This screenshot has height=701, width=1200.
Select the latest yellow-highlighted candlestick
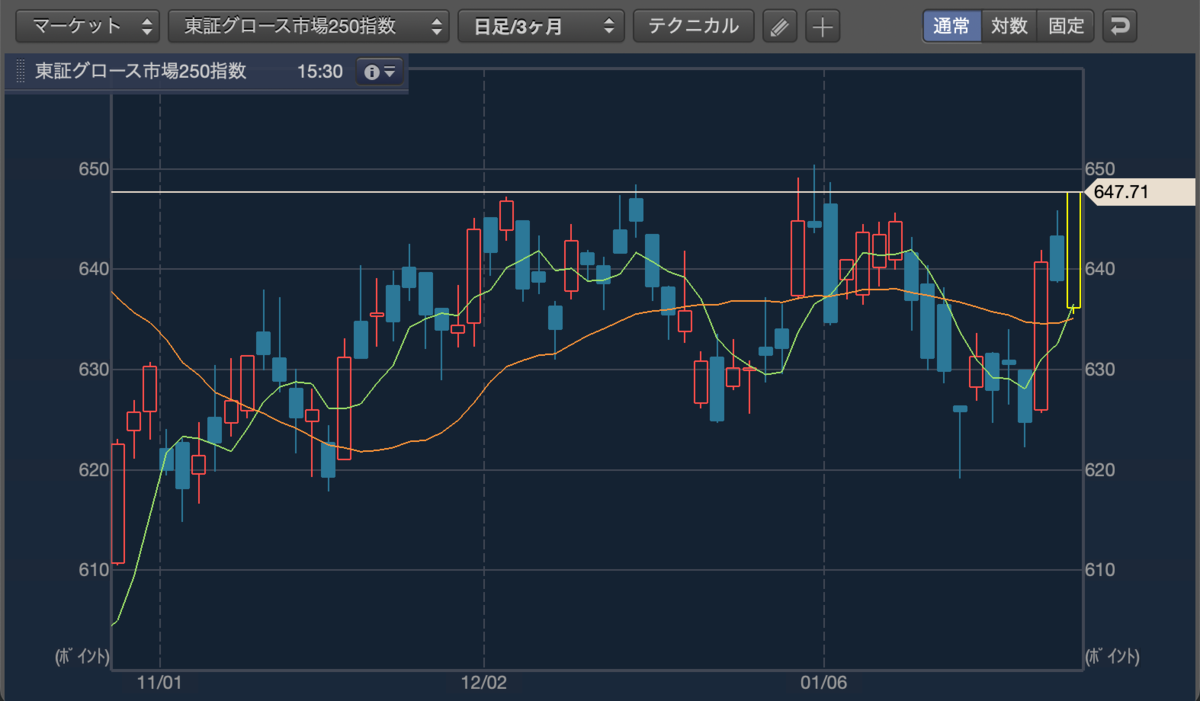[x=1073, y=250]
